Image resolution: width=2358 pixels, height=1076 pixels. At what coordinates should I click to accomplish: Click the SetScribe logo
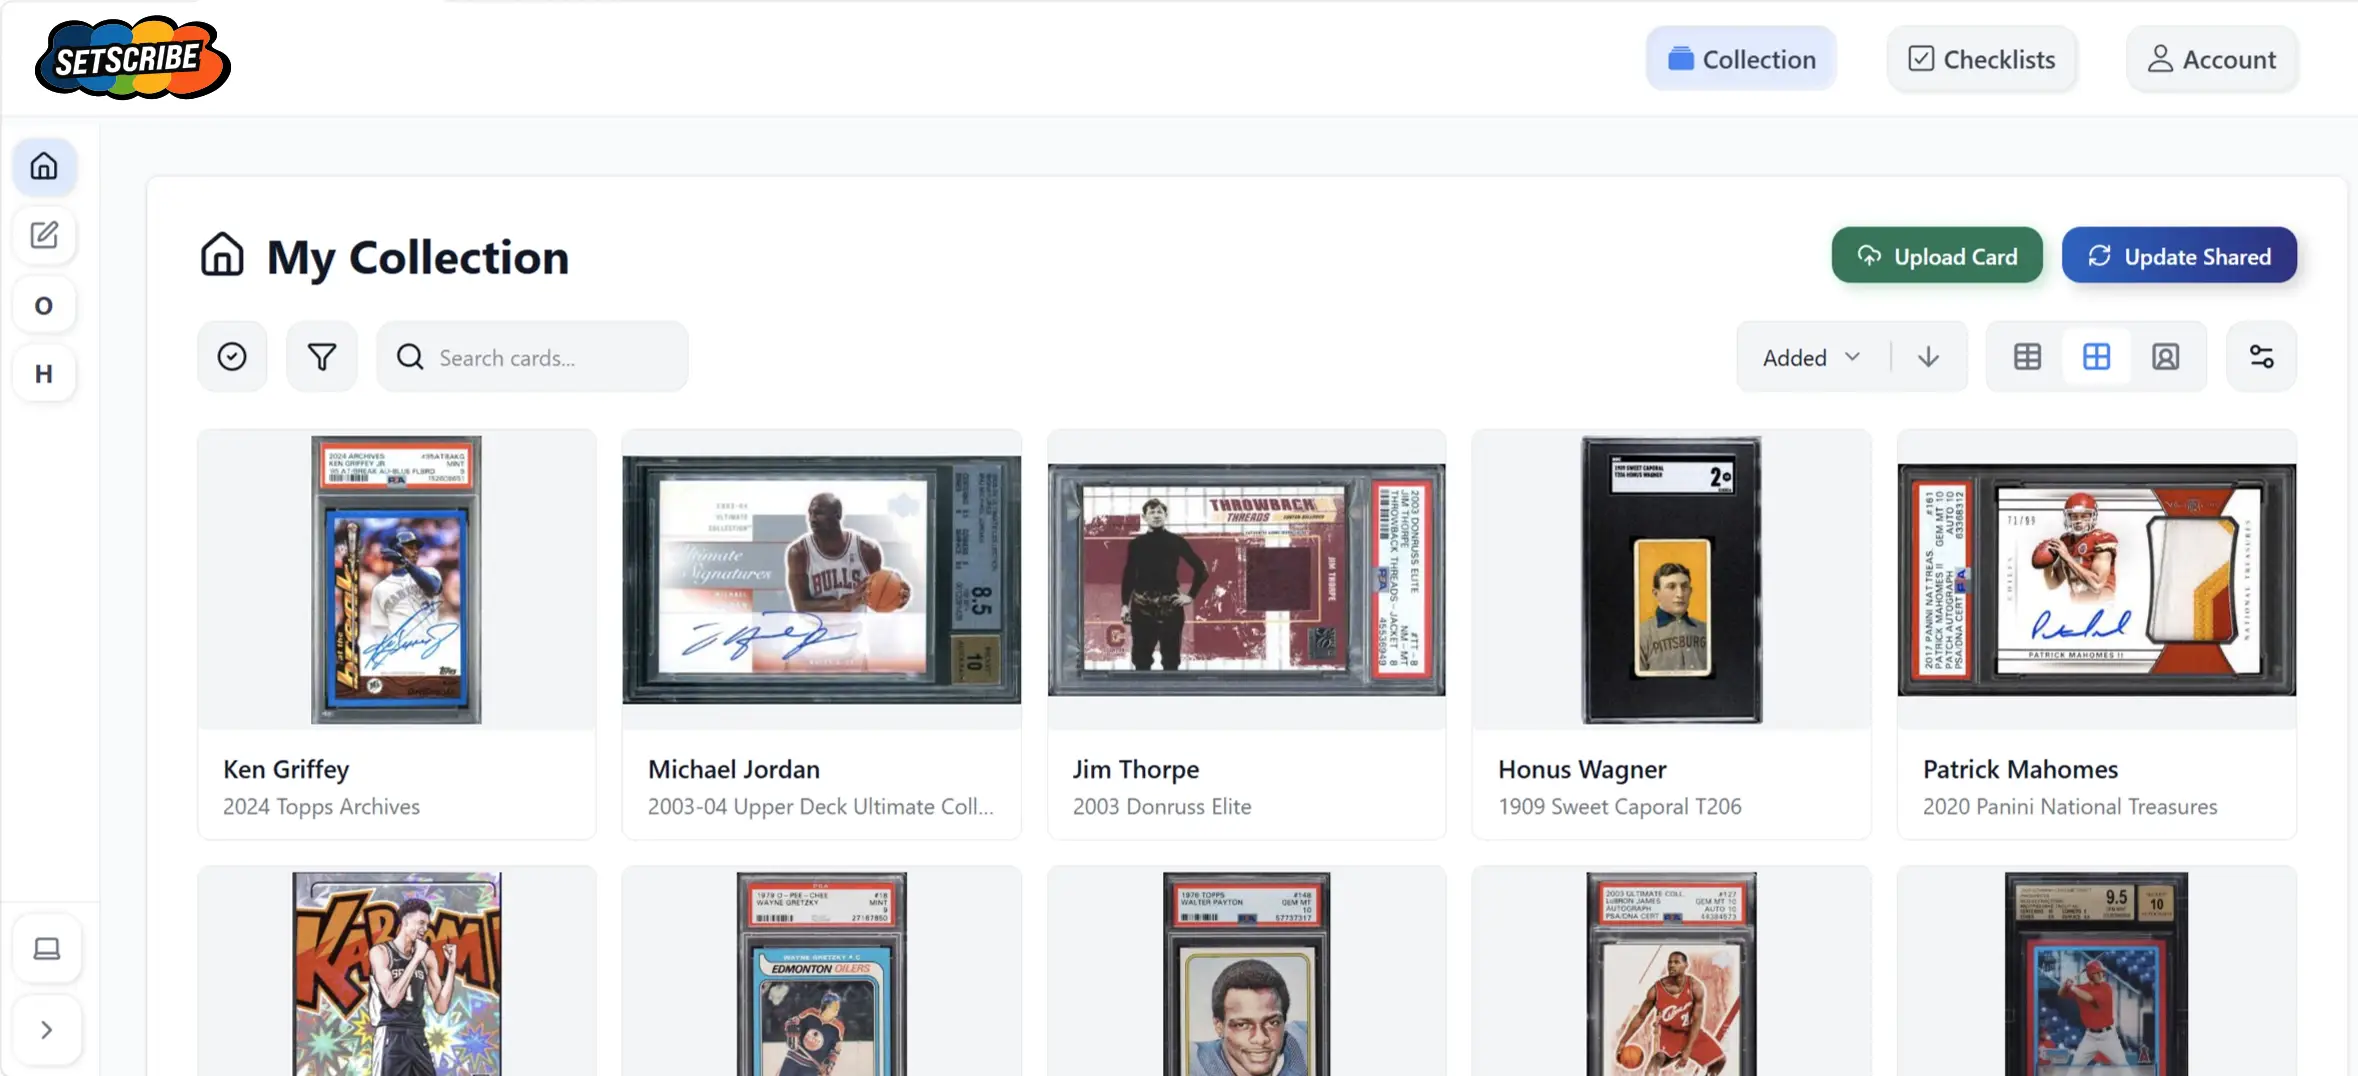(133, 58)
